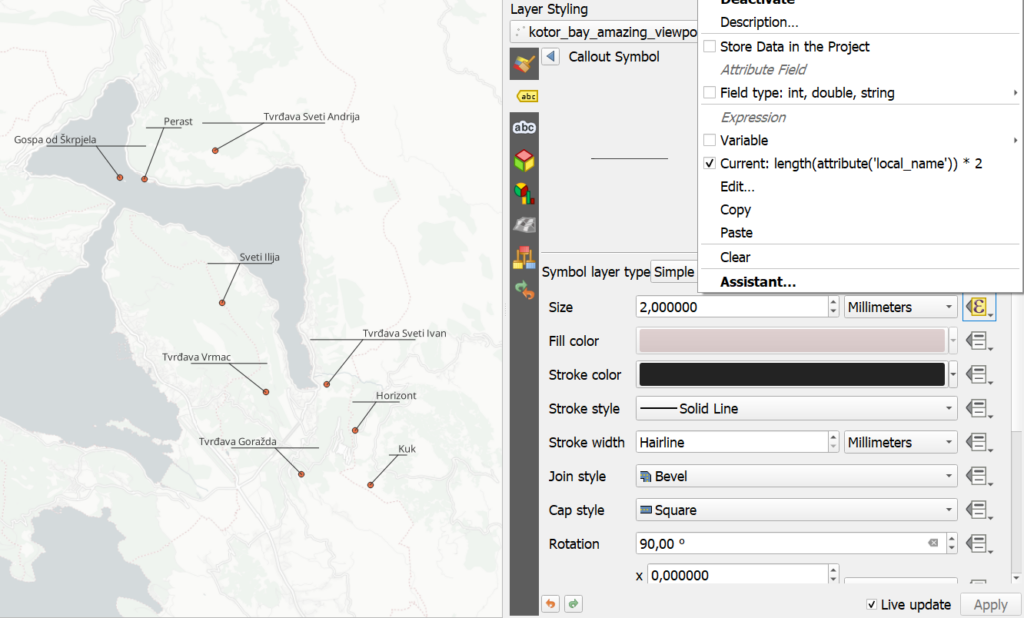Click the Size data-defined override expression button
This screenshot has height=618, width=1024.
click(978, 307)
